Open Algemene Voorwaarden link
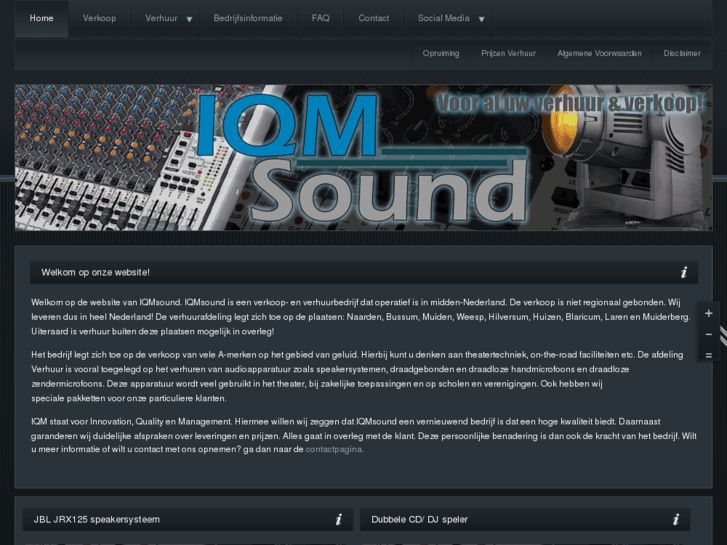The height and width of the screenshot is (545, 727). (599, 53)
